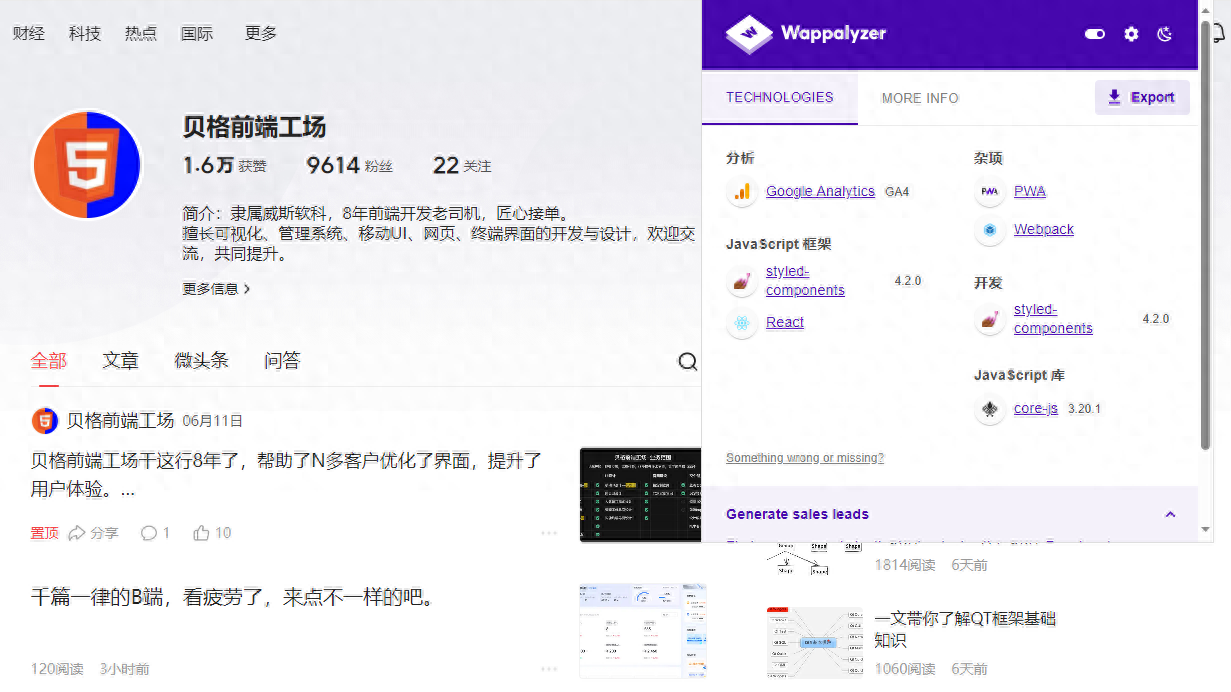Select the 微头条 tab

pos(202,361)
